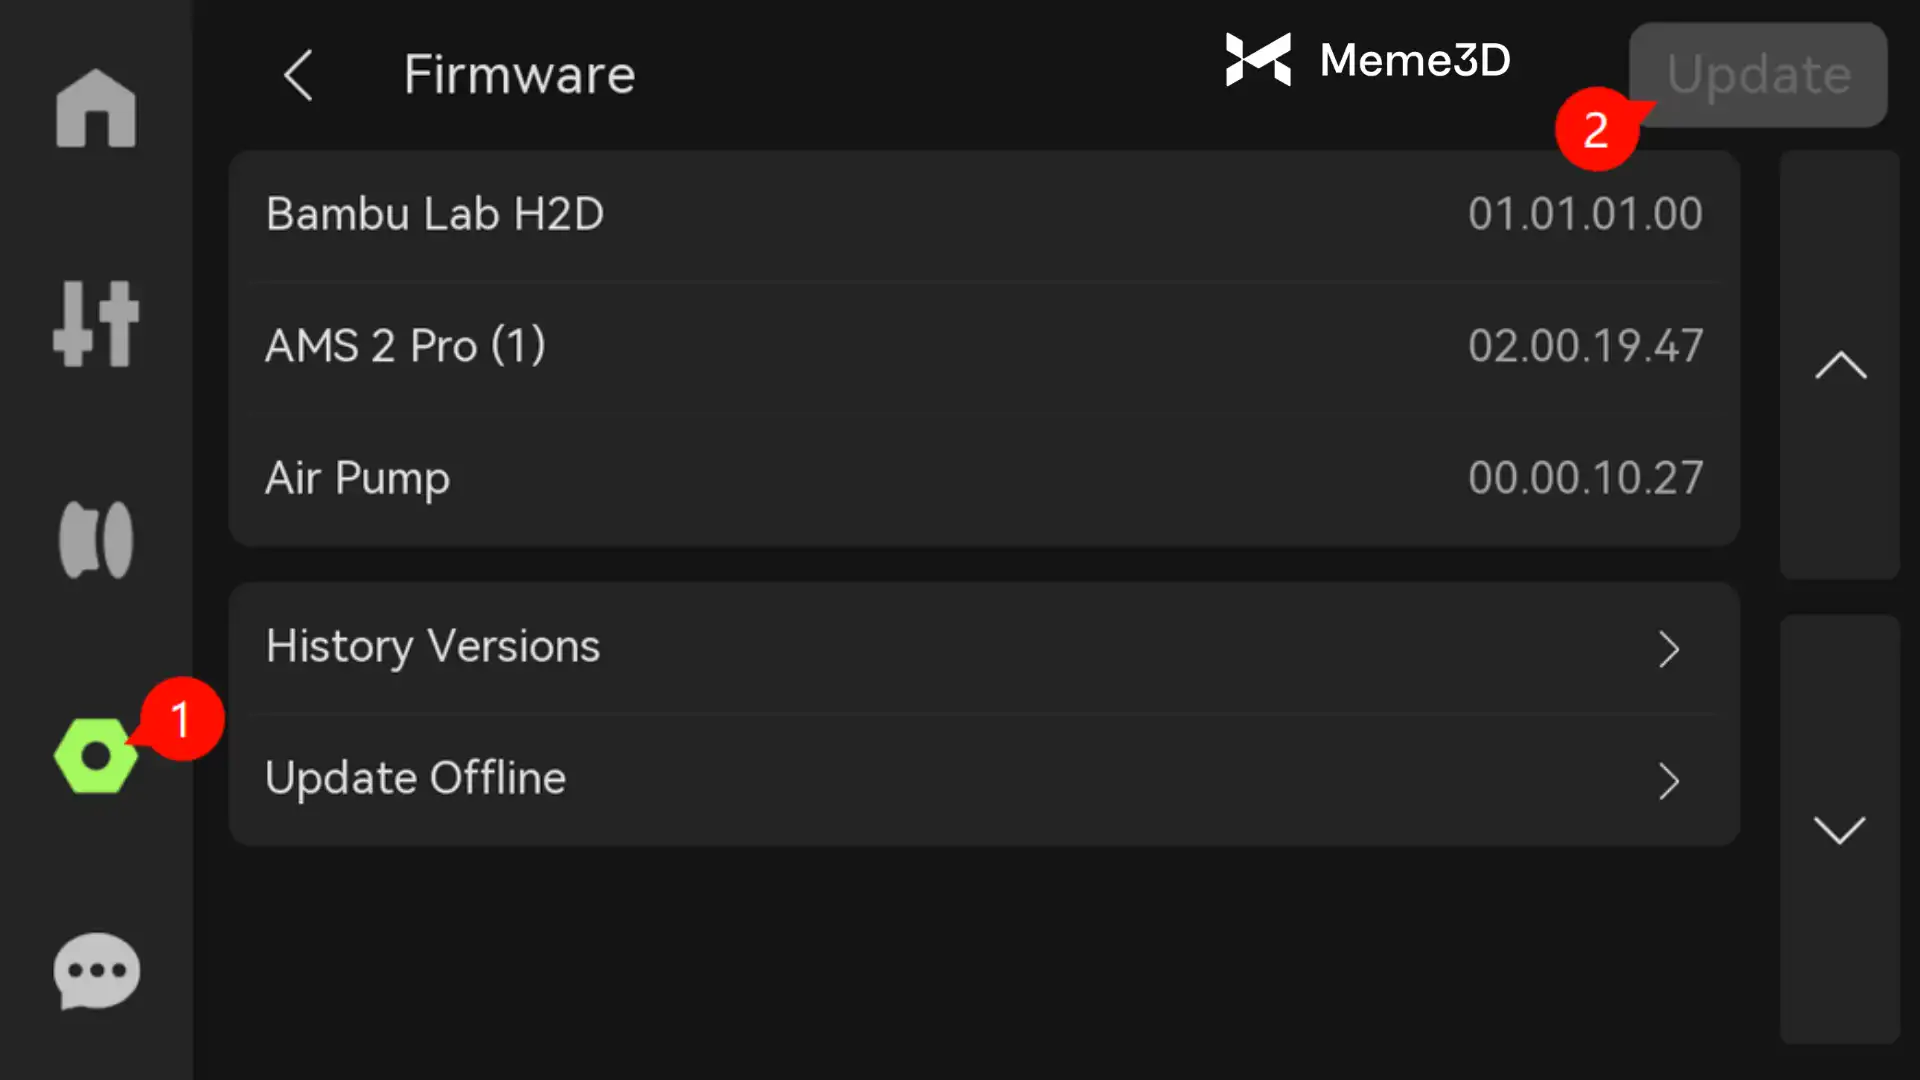The height and width of the screenshot is (1080, 1920).
Task: Select the Bambu Lab H2D firmware row
Action: (x=984, y=215)
